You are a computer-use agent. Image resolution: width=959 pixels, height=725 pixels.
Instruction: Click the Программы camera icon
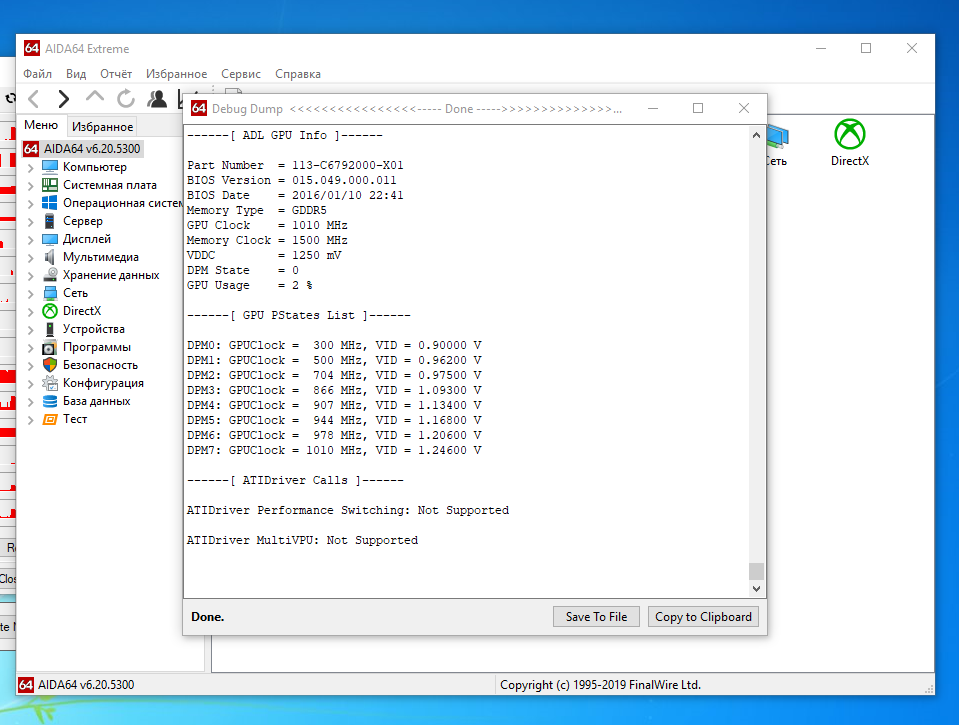50,348
